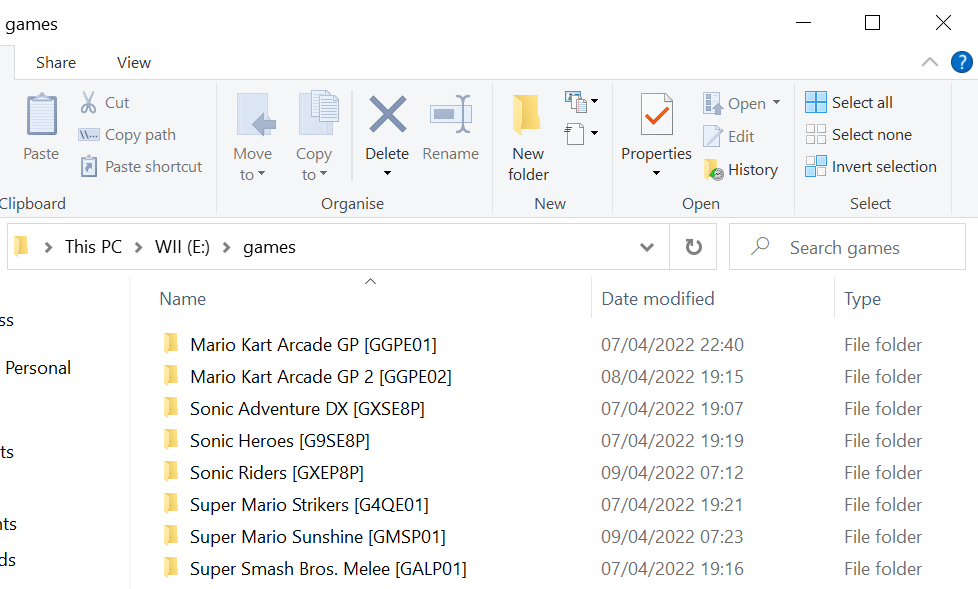Click the Cut scissors icon

coord(89,102)
